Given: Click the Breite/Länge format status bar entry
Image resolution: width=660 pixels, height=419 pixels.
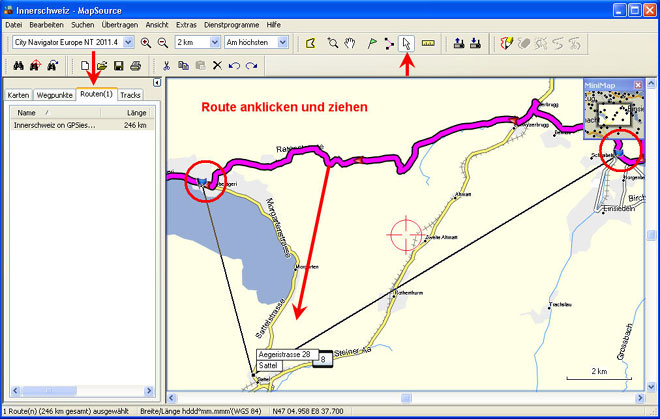Looking at the screenshot, I should click(200, 411).
